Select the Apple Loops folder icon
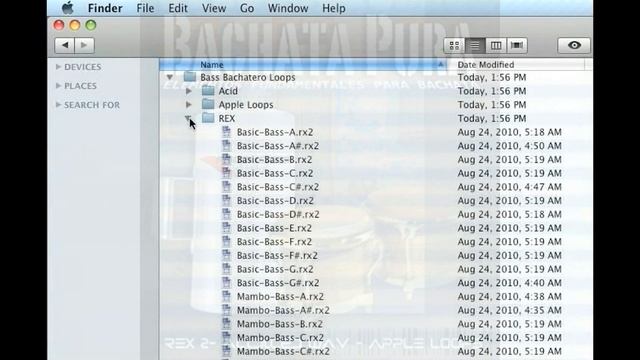 coord(208,104)
